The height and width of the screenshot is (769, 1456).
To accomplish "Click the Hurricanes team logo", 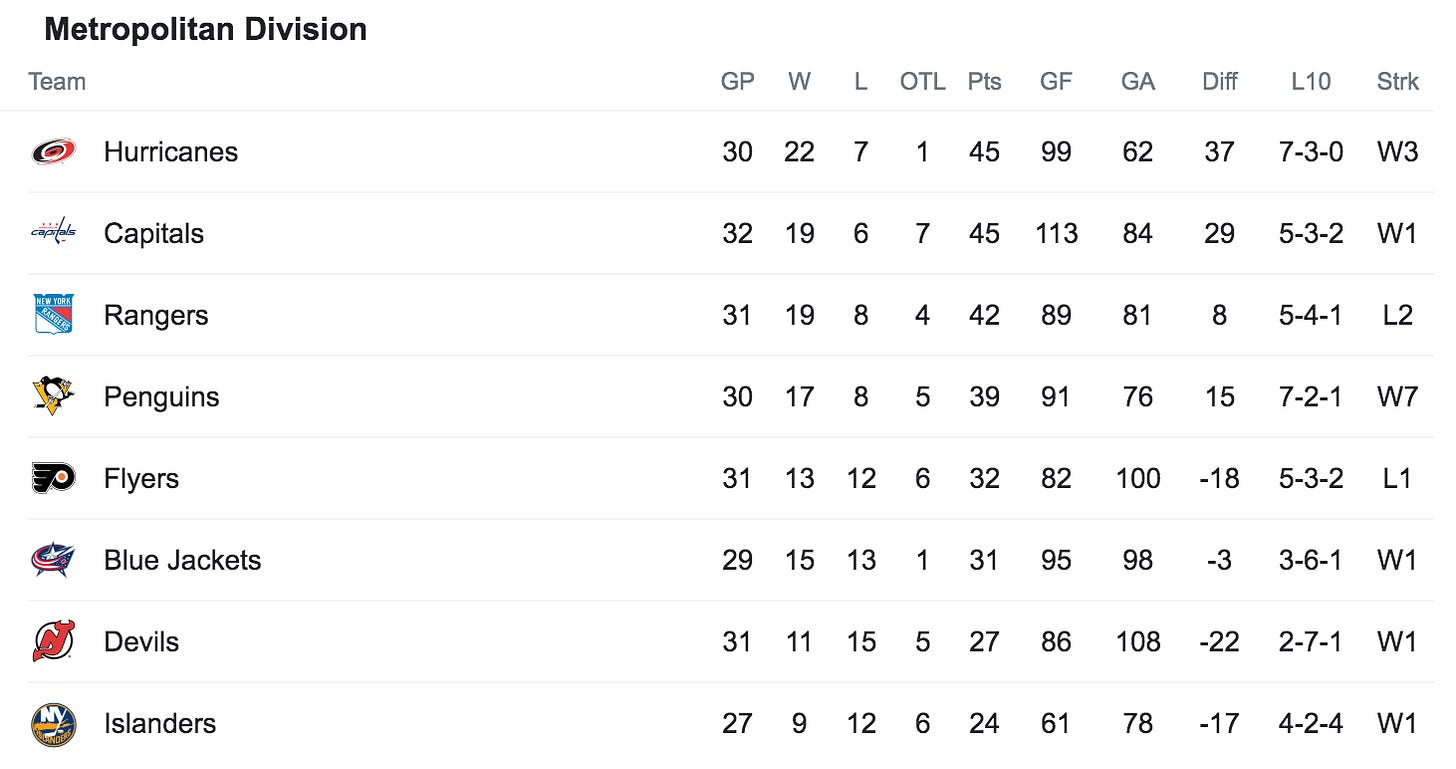I will tap(53, 152).
